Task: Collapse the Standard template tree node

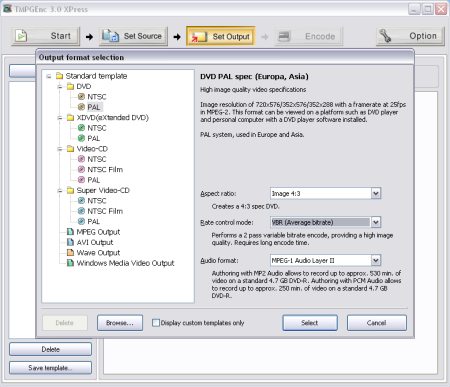Action: tap(49, 76)
